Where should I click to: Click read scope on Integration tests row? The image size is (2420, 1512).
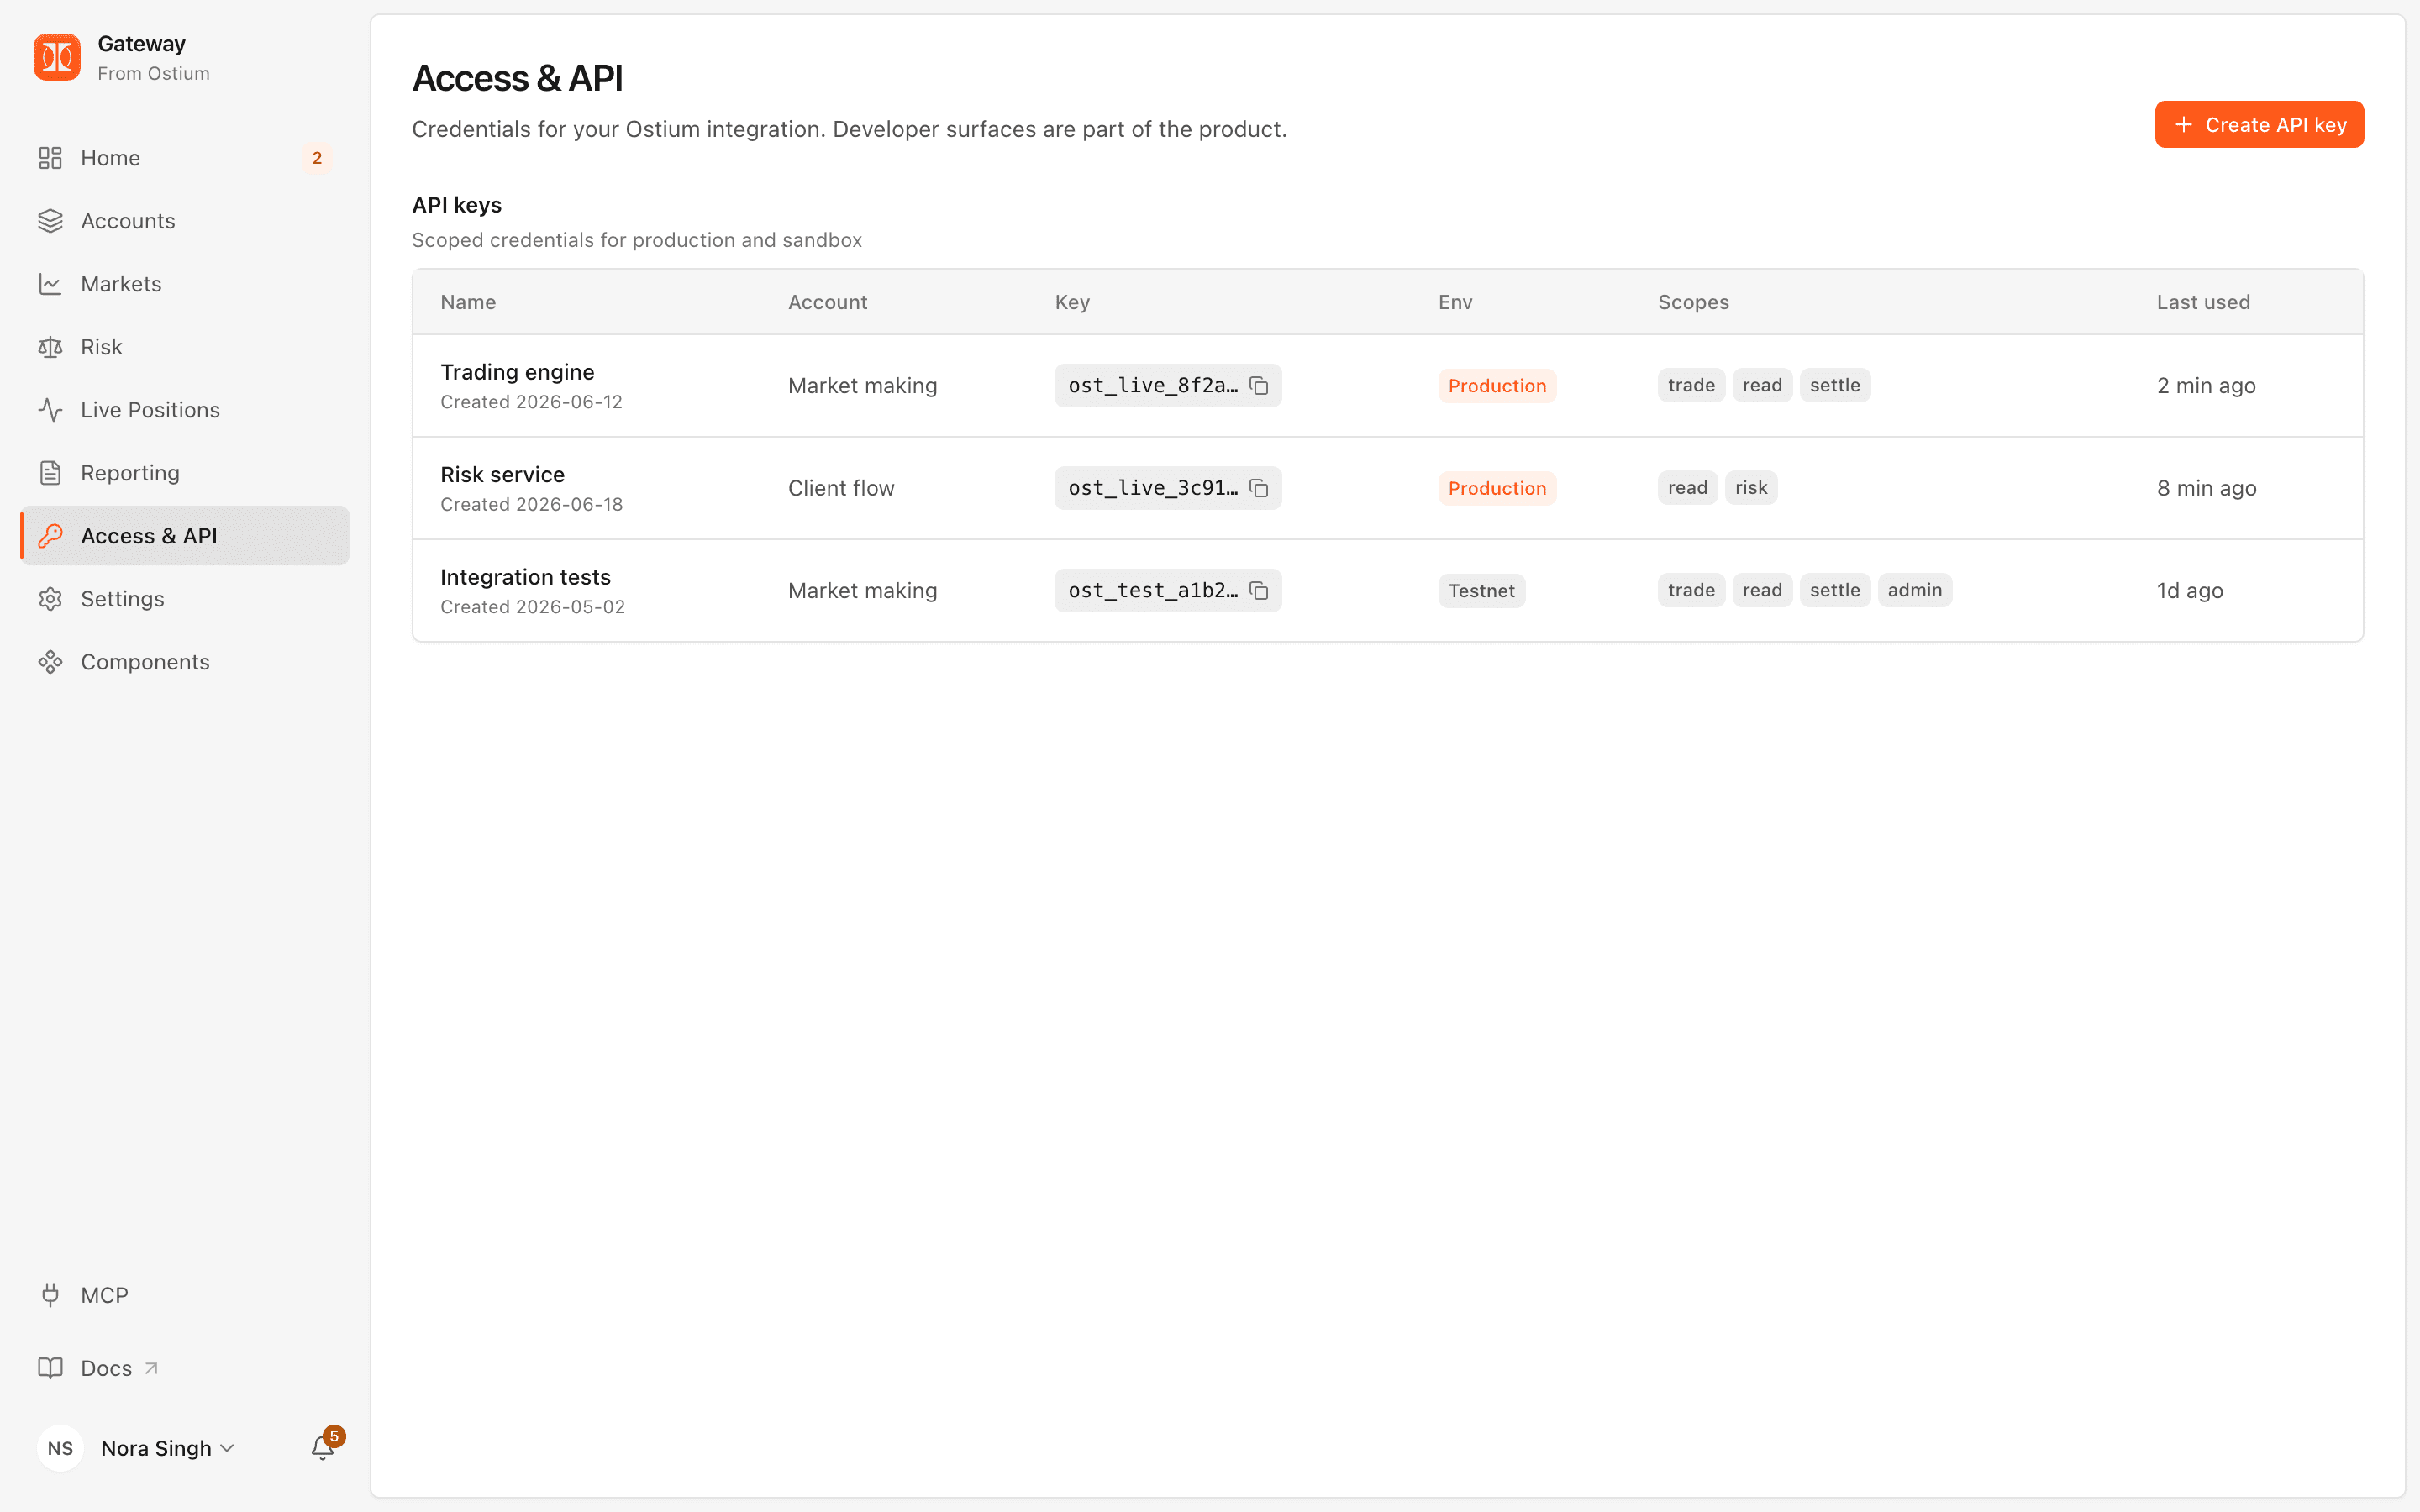1762,590
